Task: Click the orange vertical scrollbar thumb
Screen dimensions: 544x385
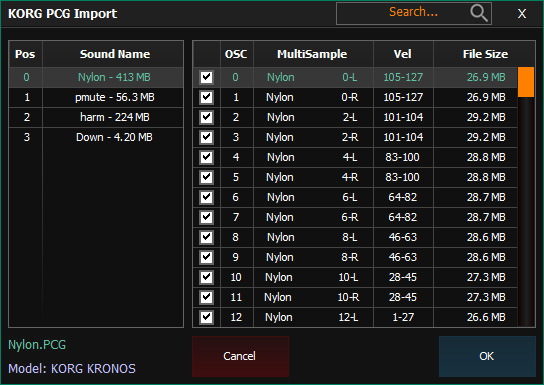Action: (526, 82)
